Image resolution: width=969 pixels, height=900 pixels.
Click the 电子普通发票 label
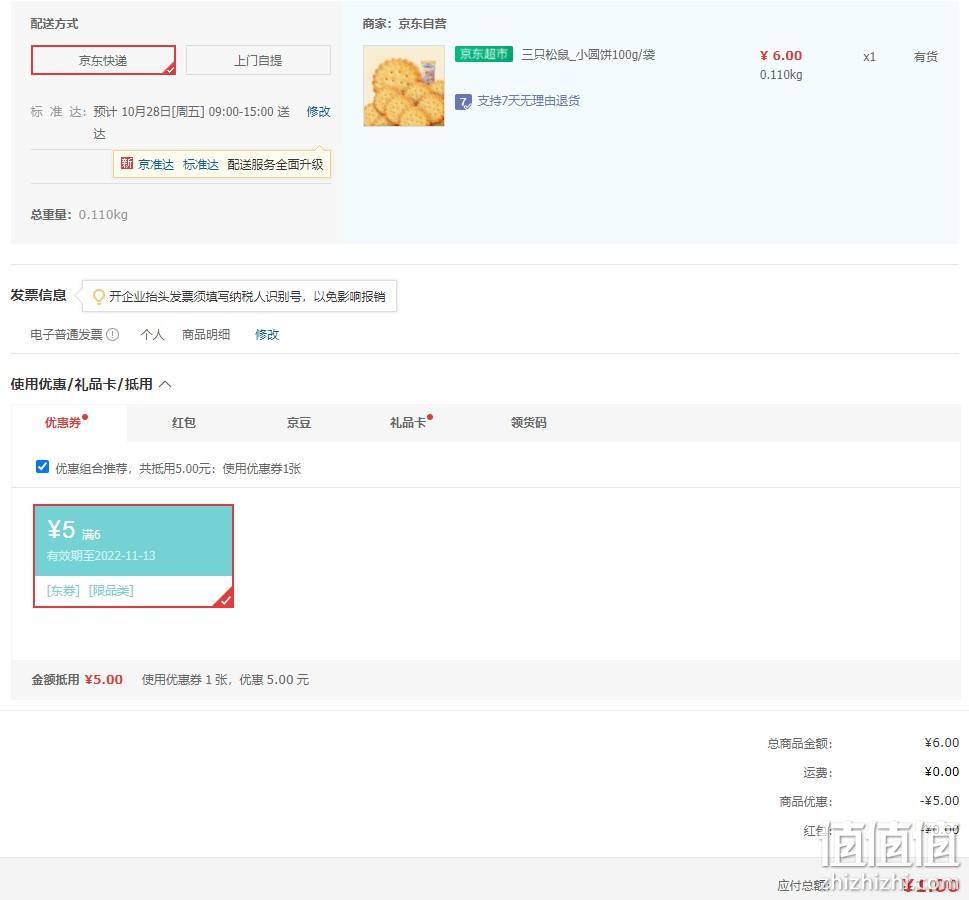click(67, 334)
